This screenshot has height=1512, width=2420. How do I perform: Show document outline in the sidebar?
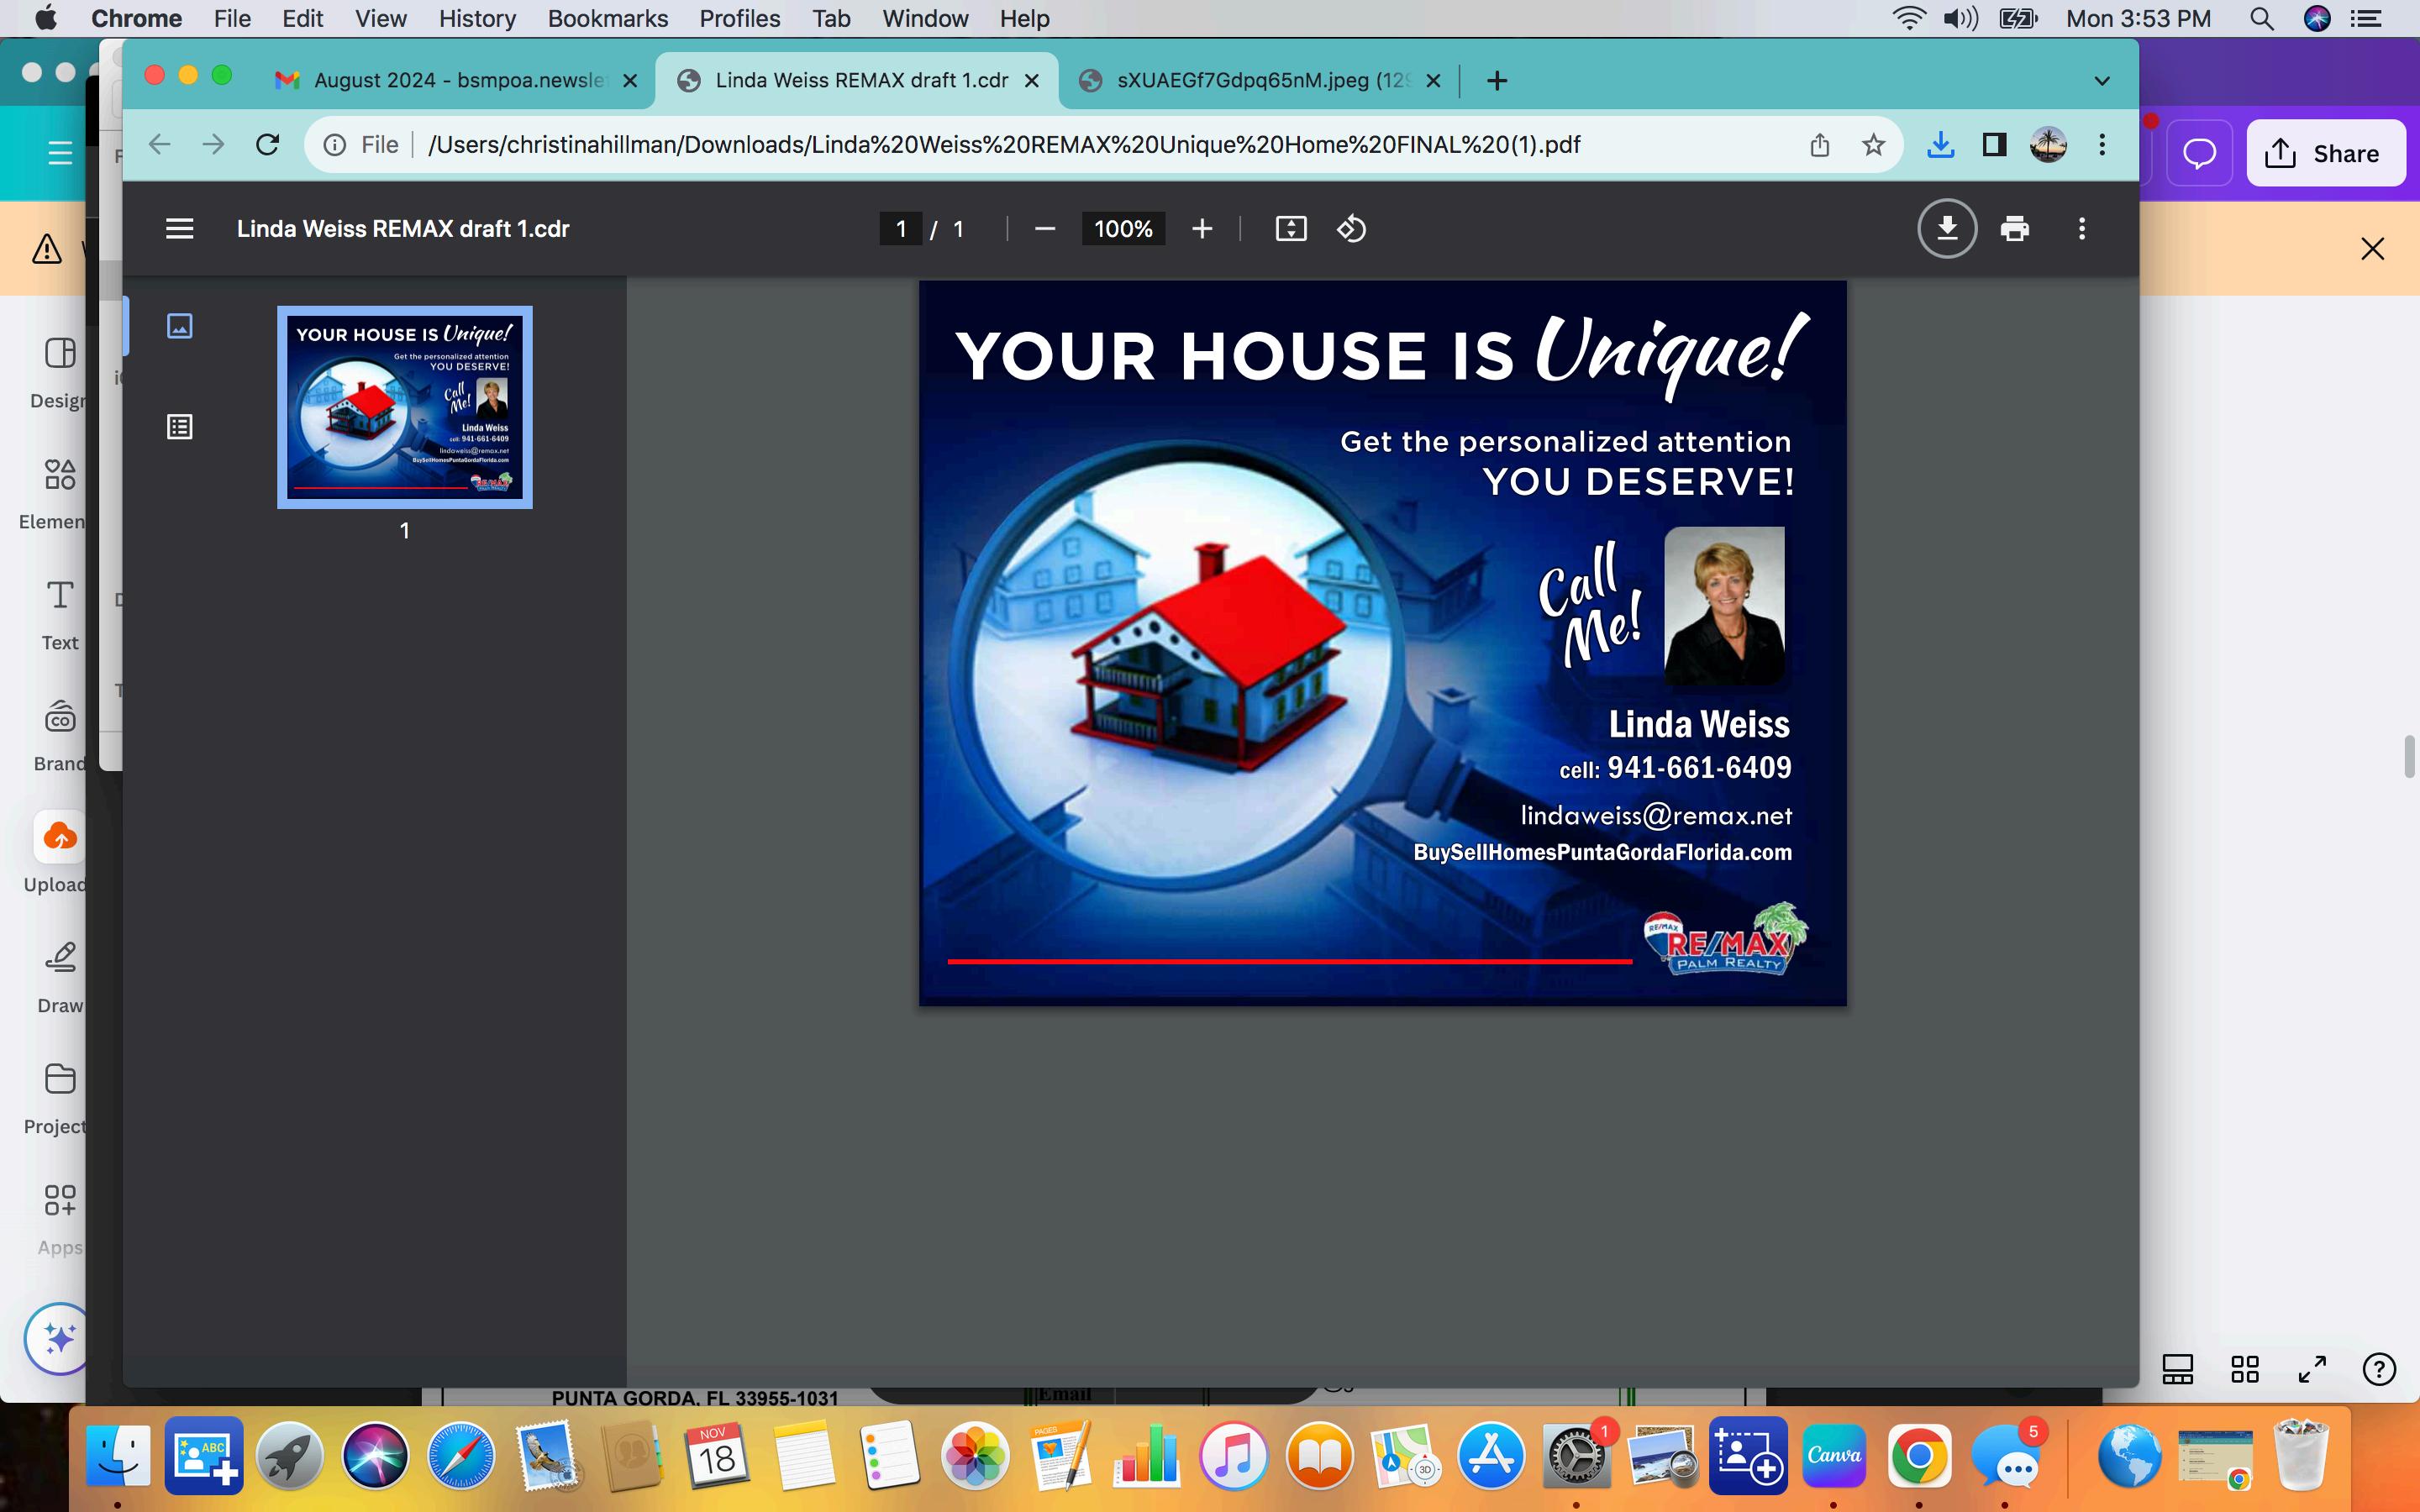(180, 427)
